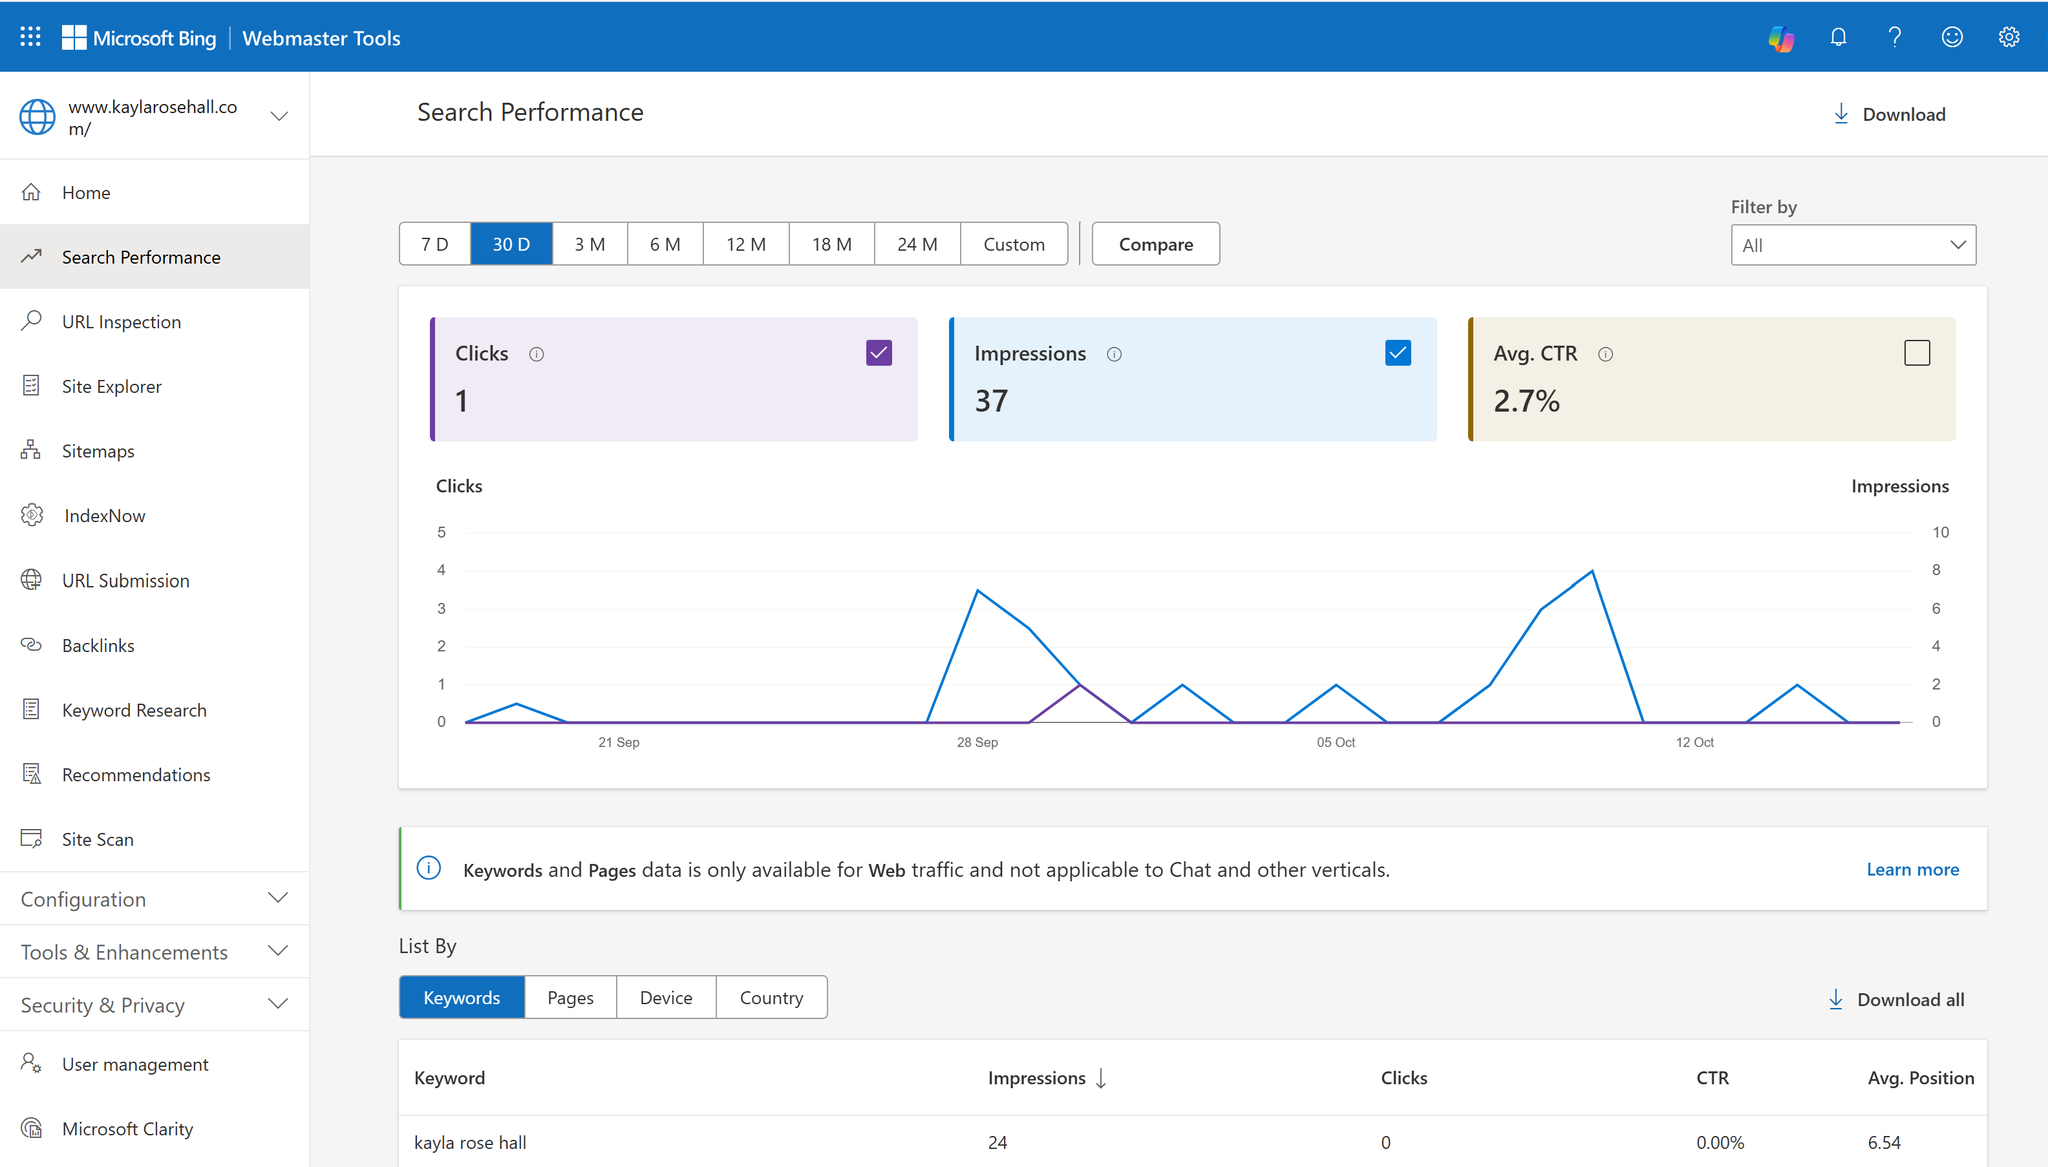This screenshot has width=2048, height=1167.
Task: Open the notifications bell icon
Action: (x=1838, y=37)
